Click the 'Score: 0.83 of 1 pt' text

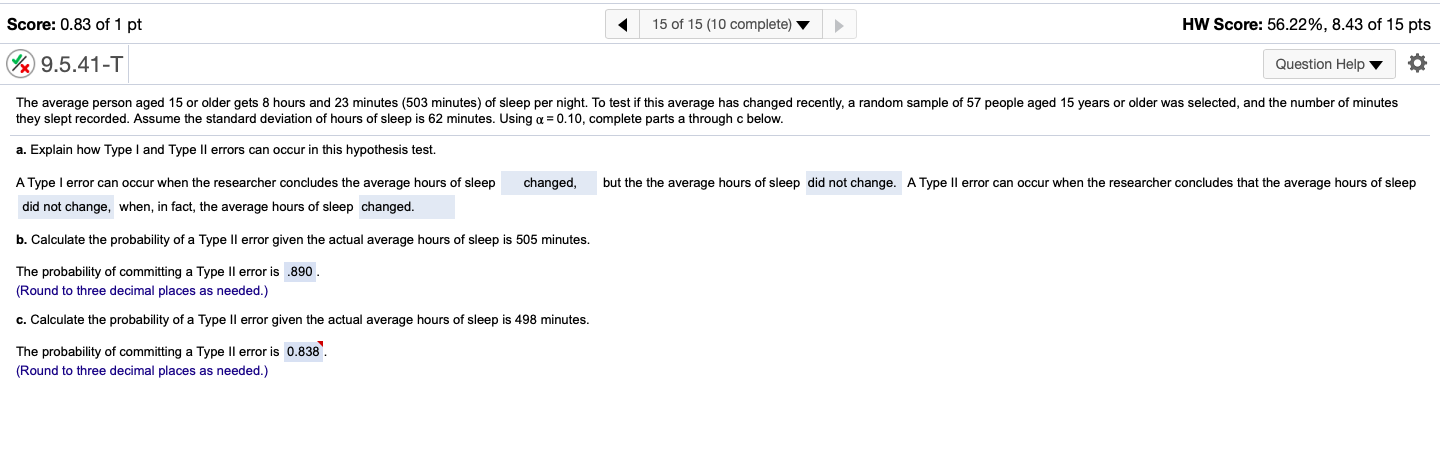[x=74, y=25]
